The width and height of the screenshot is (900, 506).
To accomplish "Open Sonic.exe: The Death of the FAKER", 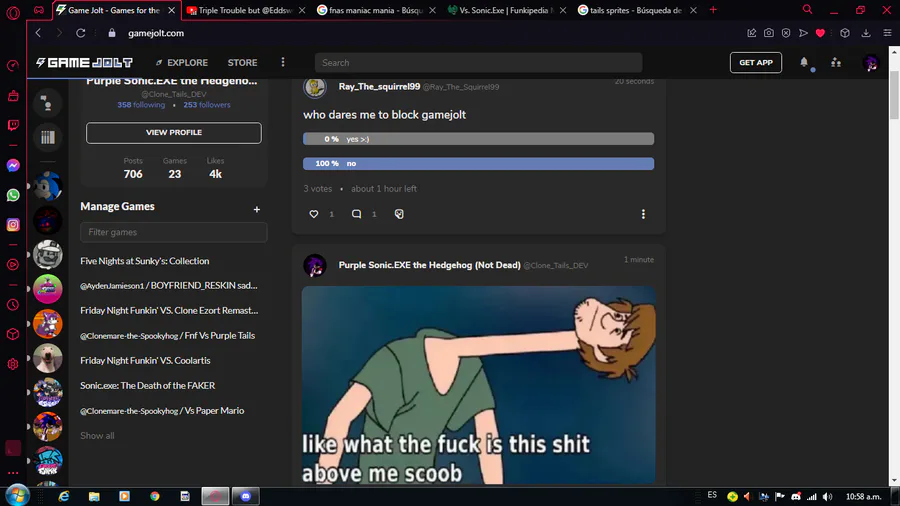I will pyautogui.click(x=148, y=386).
